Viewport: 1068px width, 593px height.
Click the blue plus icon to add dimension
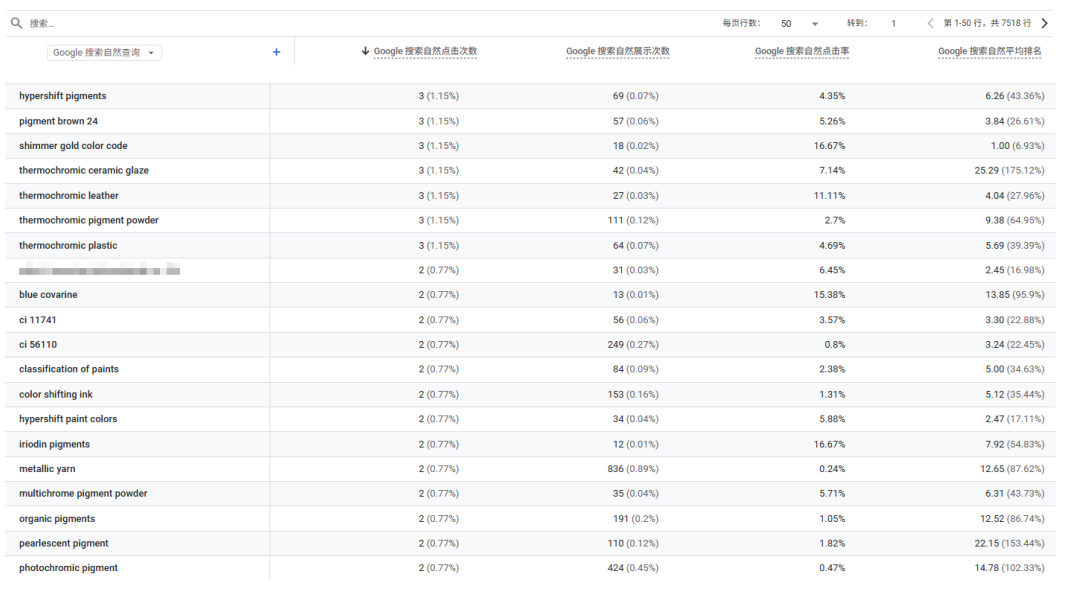[277, 52]
